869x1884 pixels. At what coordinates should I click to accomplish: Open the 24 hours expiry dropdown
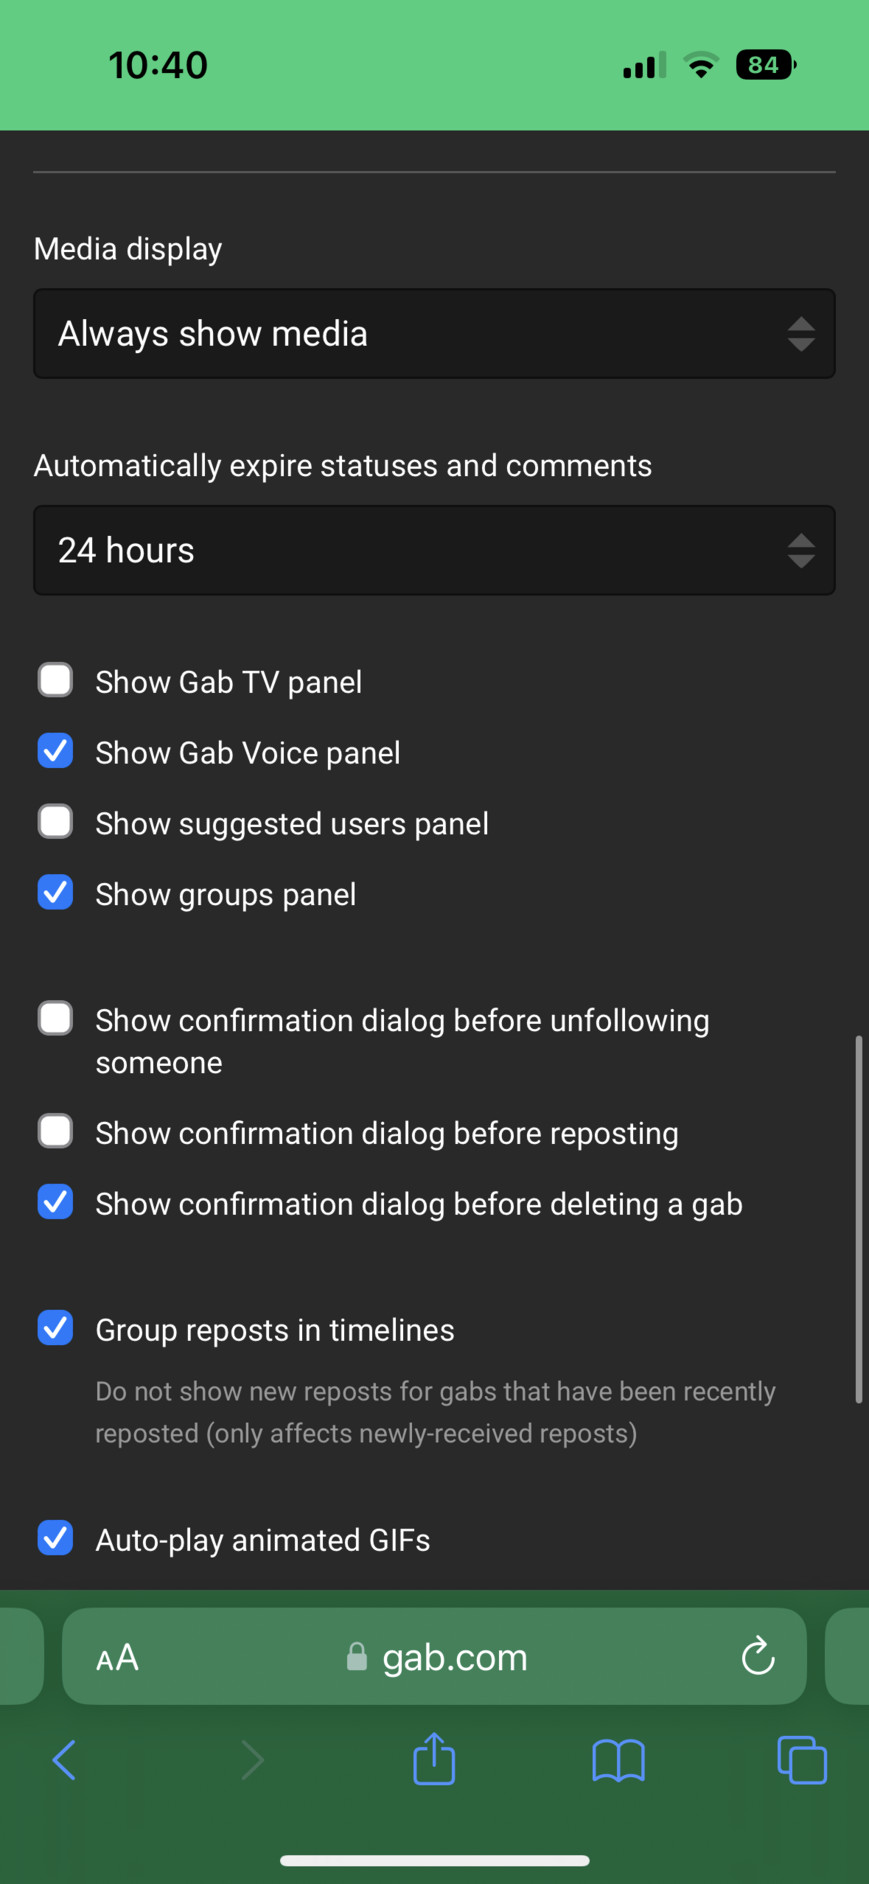coord(434,550)
